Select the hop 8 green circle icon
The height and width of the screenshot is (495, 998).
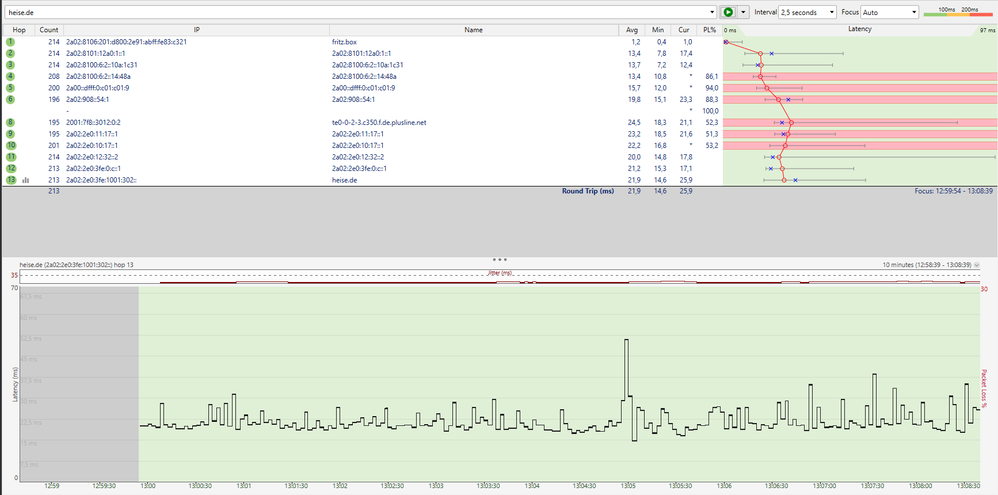click(11, 122)
